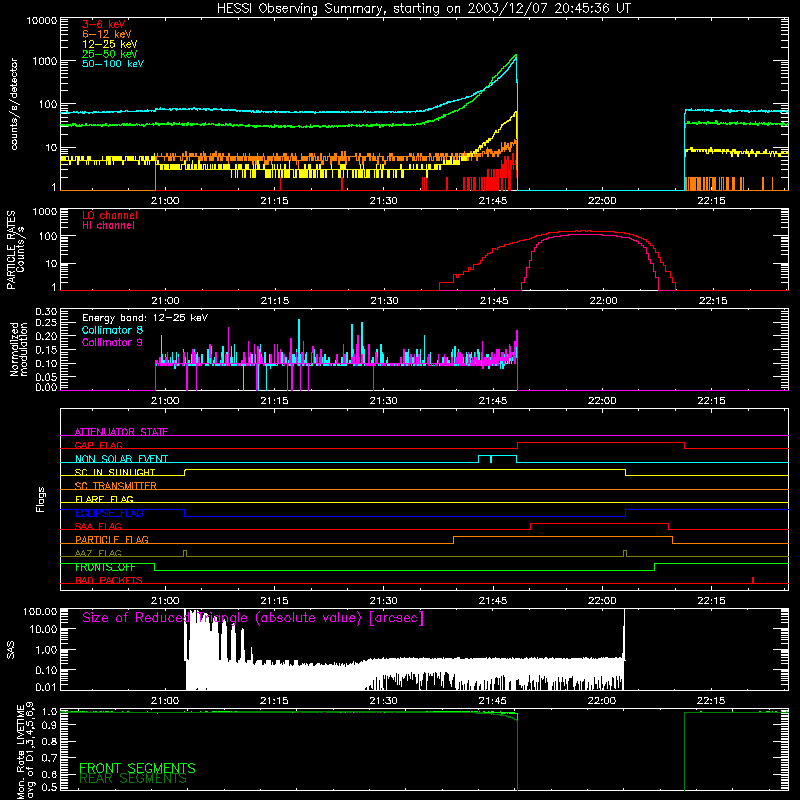
Task: Click the ECLIPSE_FLAG label
Action: (109, 513)
